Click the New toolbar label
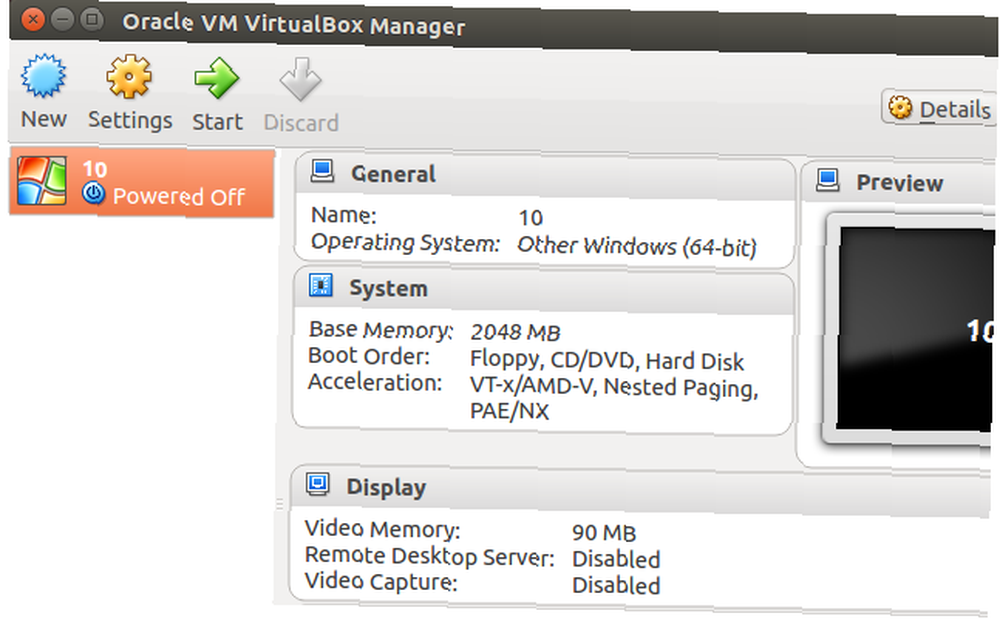This screenshot has height=619, width=1000. pos(43,119)
